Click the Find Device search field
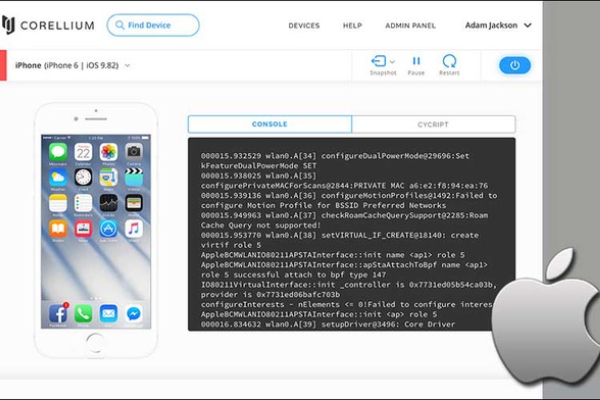 (153, 25)
